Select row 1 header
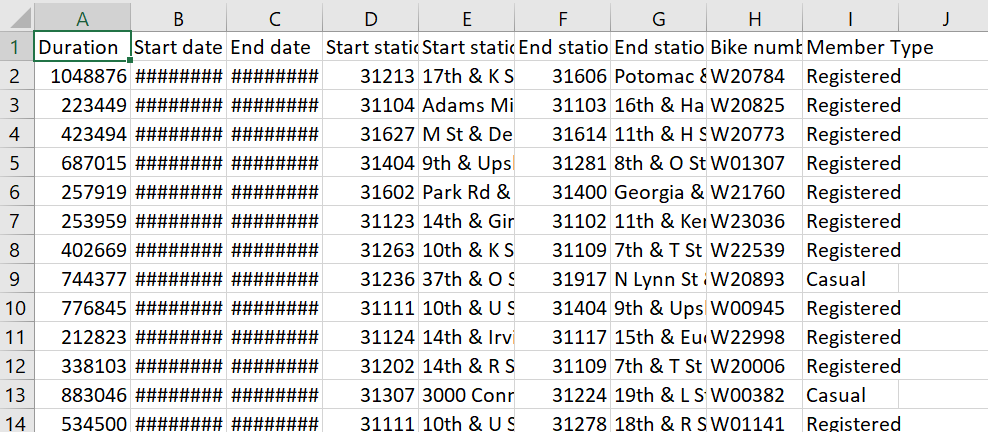The width and height of the screenshot is (988, 432). (16, 47)
